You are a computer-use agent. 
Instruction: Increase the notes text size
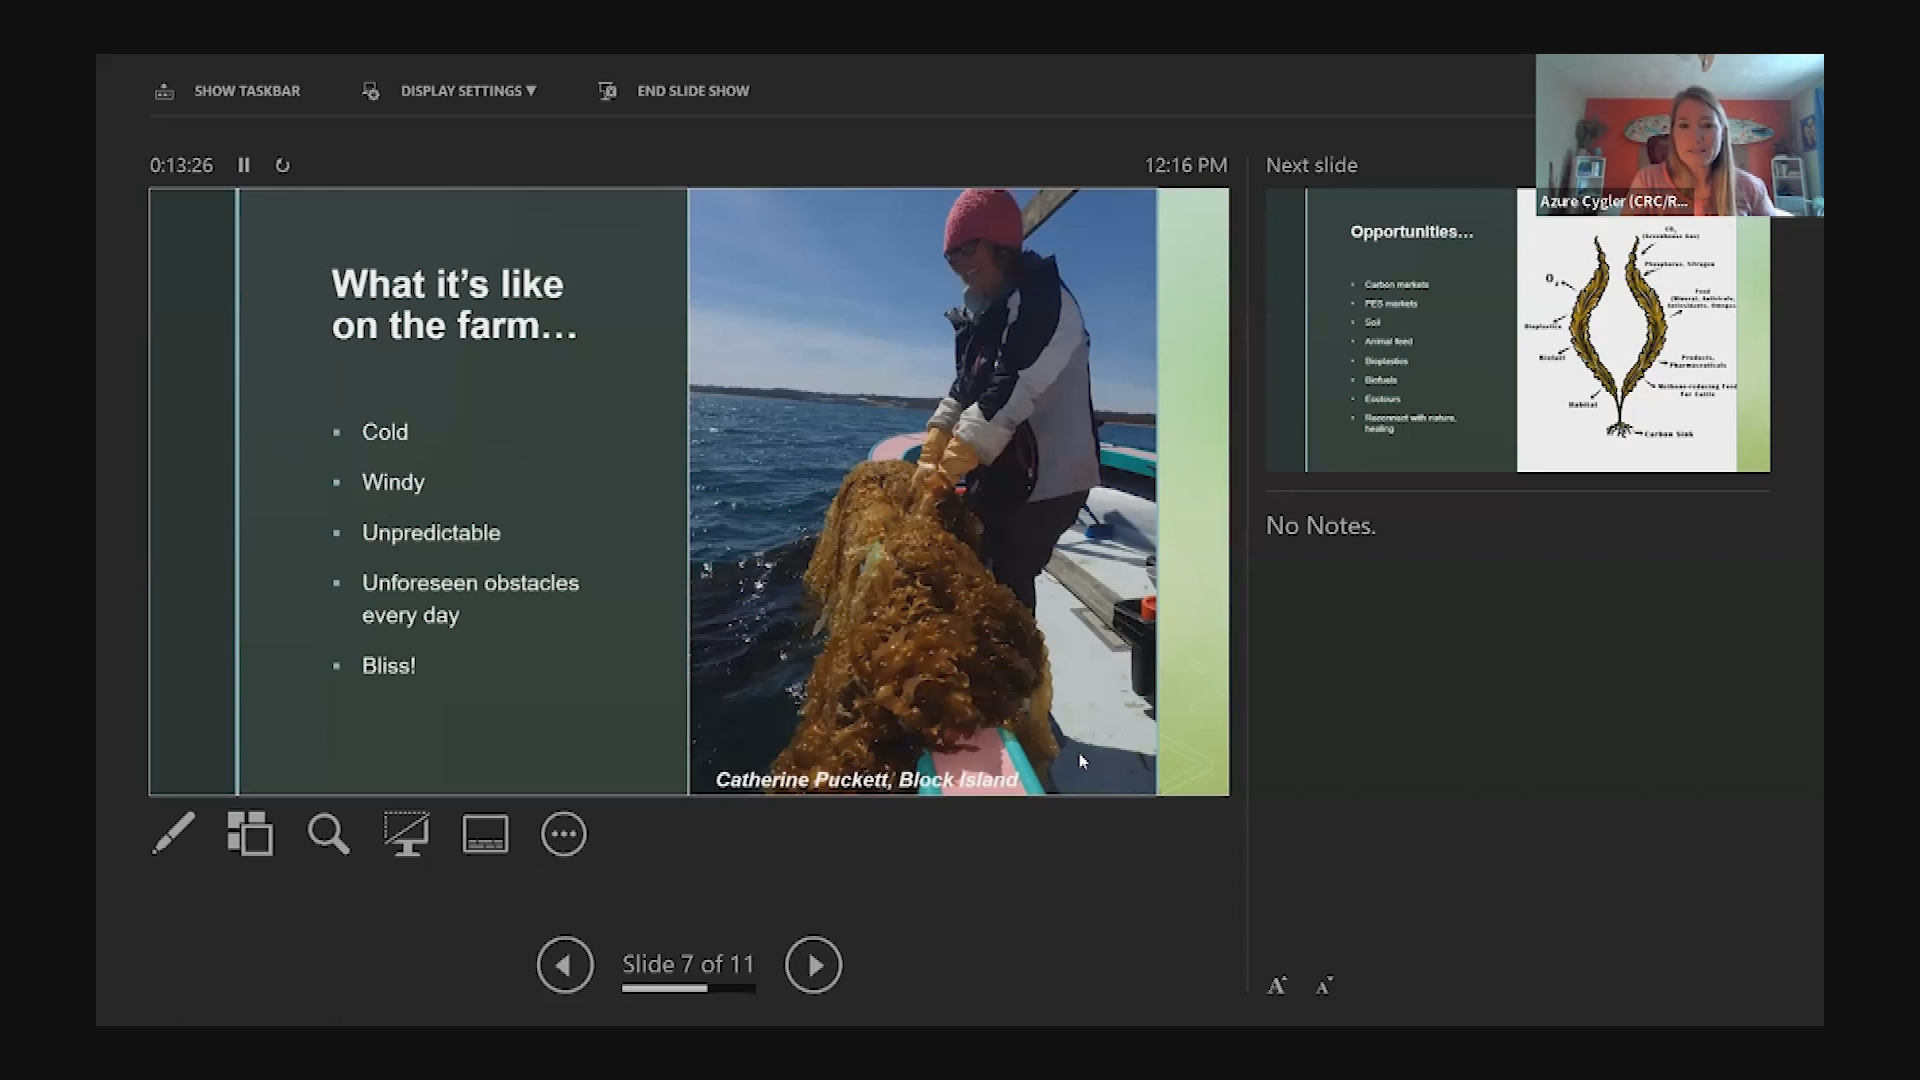[x=1277, y=986]
